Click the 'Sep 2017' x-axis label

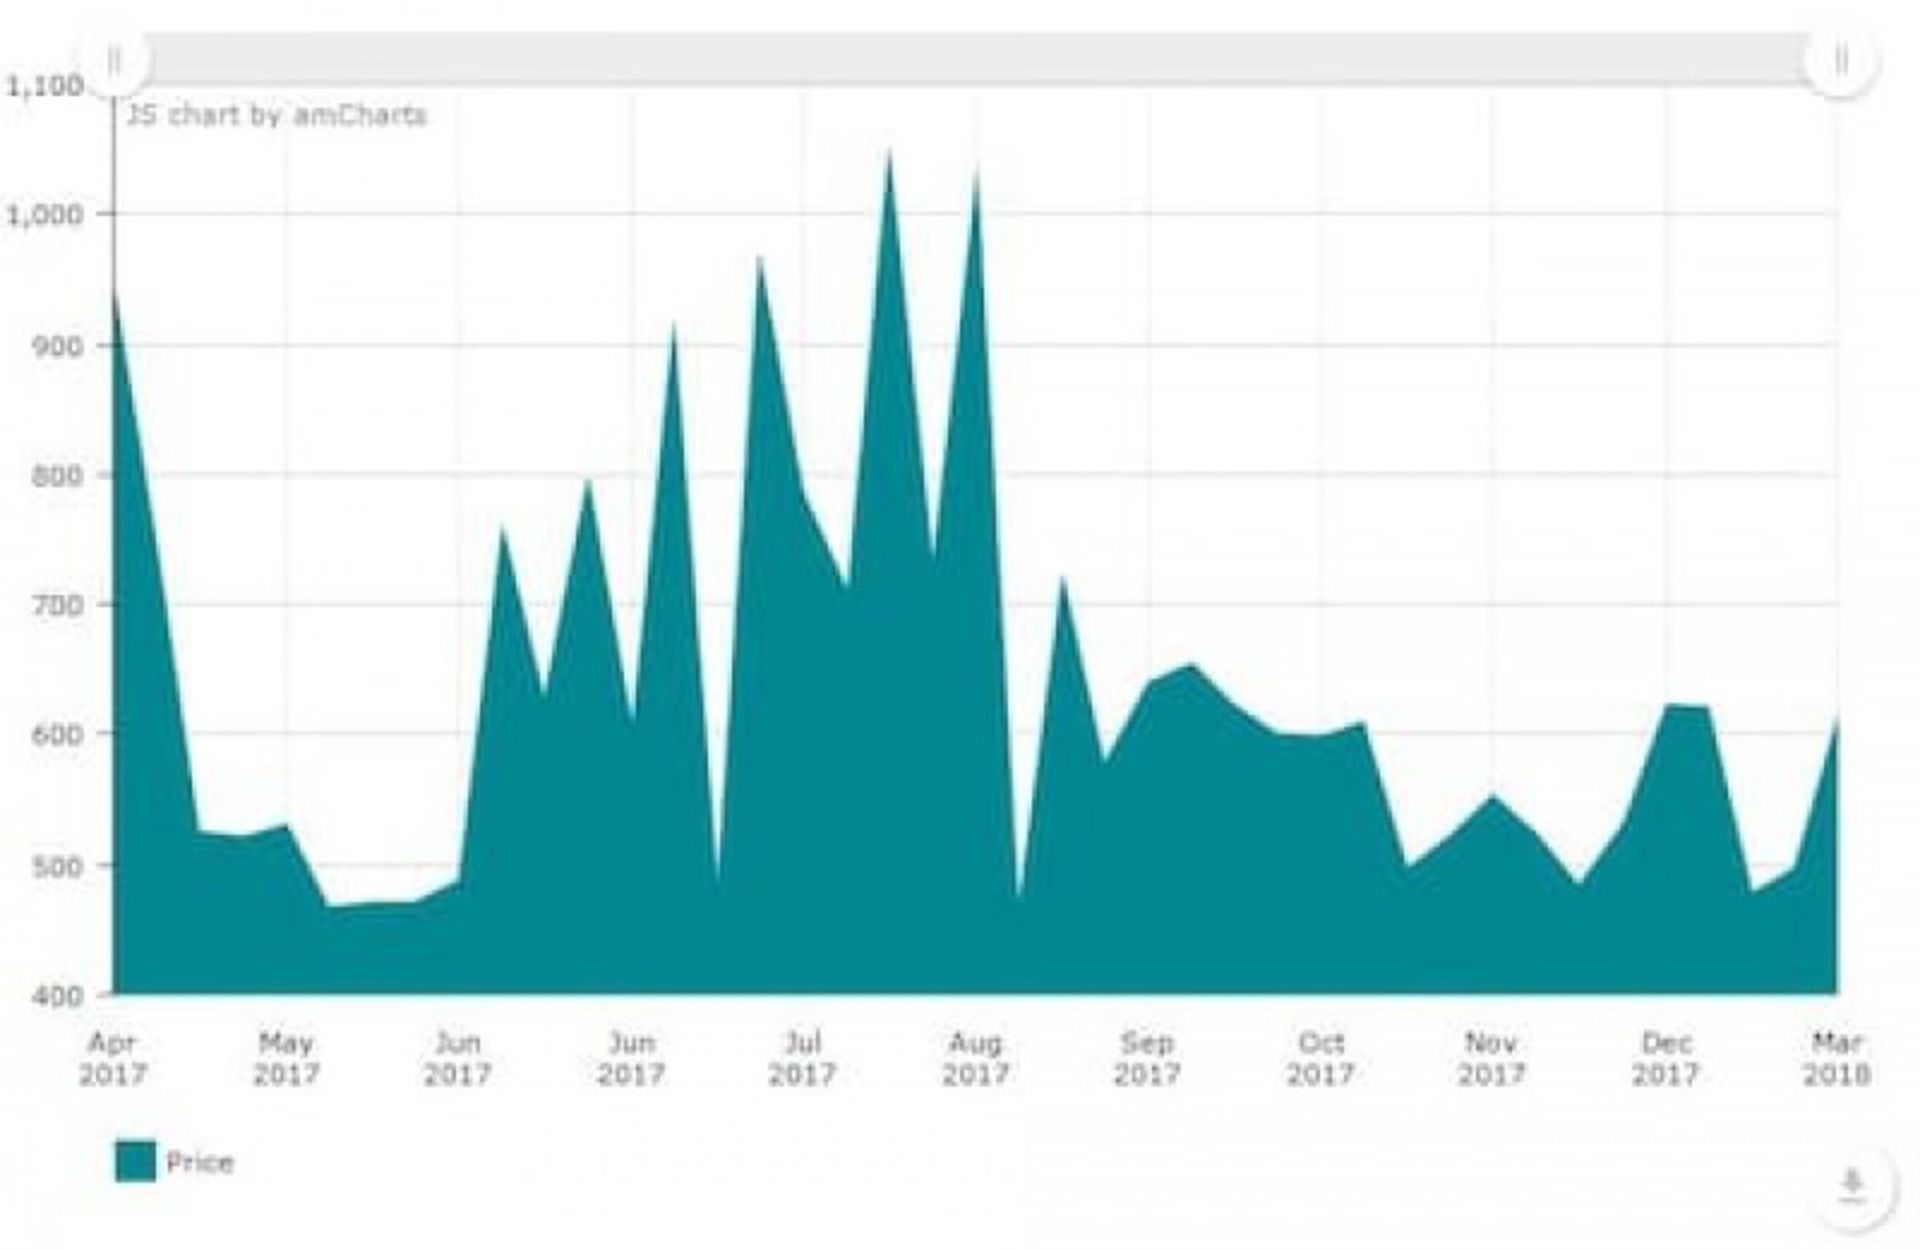click(x=1147, y=1059)
